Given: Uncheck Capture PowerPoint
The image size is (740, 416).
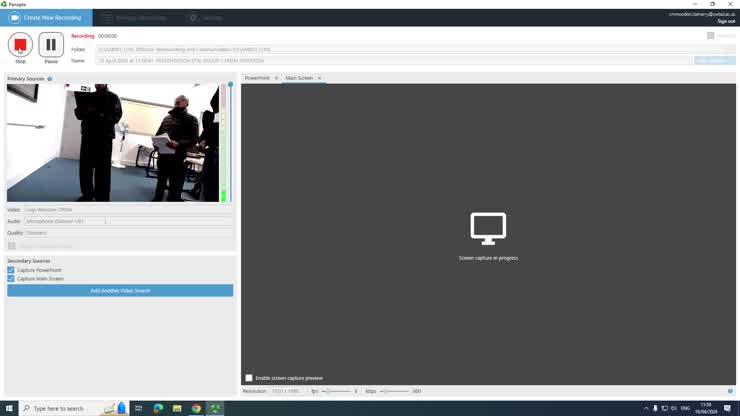Looking at the screenshot, I should coord(11,270).
